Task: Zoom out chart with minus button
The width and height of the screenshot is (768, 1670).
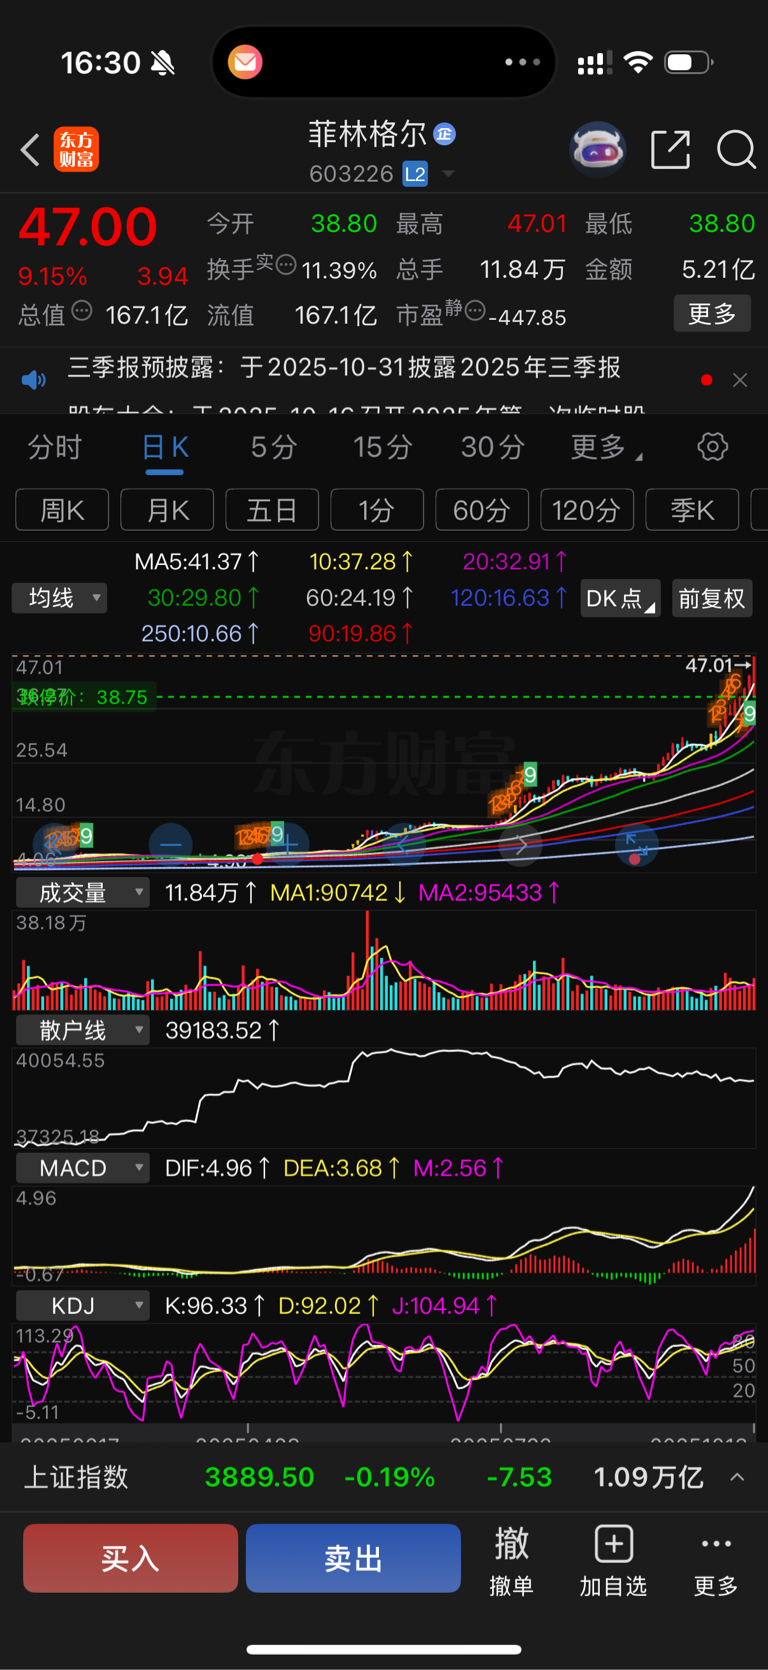Action: pyautogui.click(x=170, y=845)
